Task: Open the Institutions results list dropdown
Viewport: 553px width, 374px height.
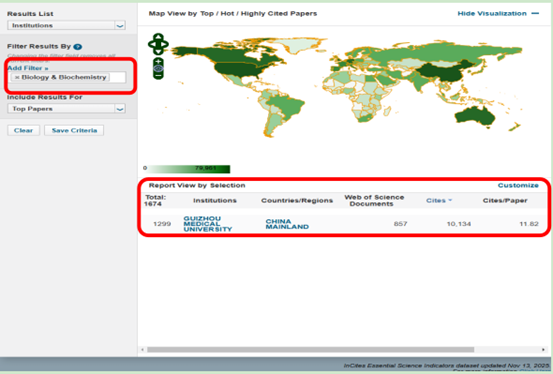Action: [x=66, y=25]
